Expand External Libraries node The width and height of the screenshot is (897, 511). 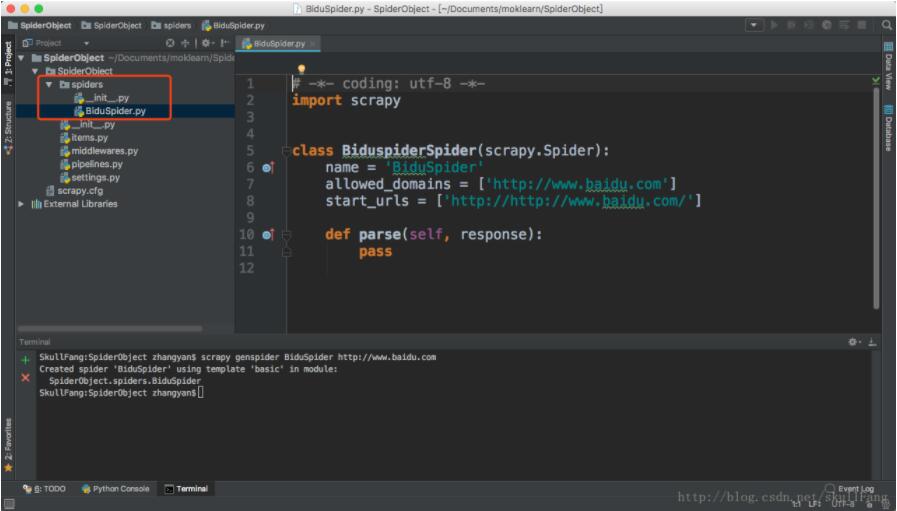pos(21,204)
